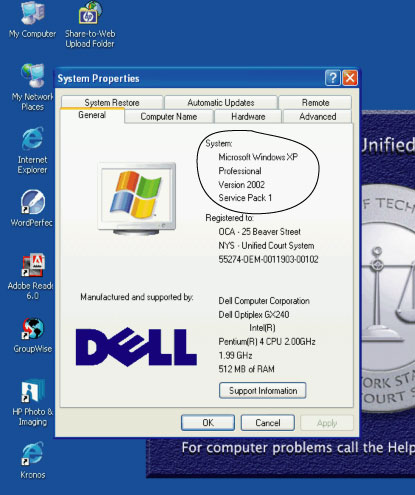Go to the Advanced tab
This screenshot has width=415, height=495.
click(x=318, y=117)
